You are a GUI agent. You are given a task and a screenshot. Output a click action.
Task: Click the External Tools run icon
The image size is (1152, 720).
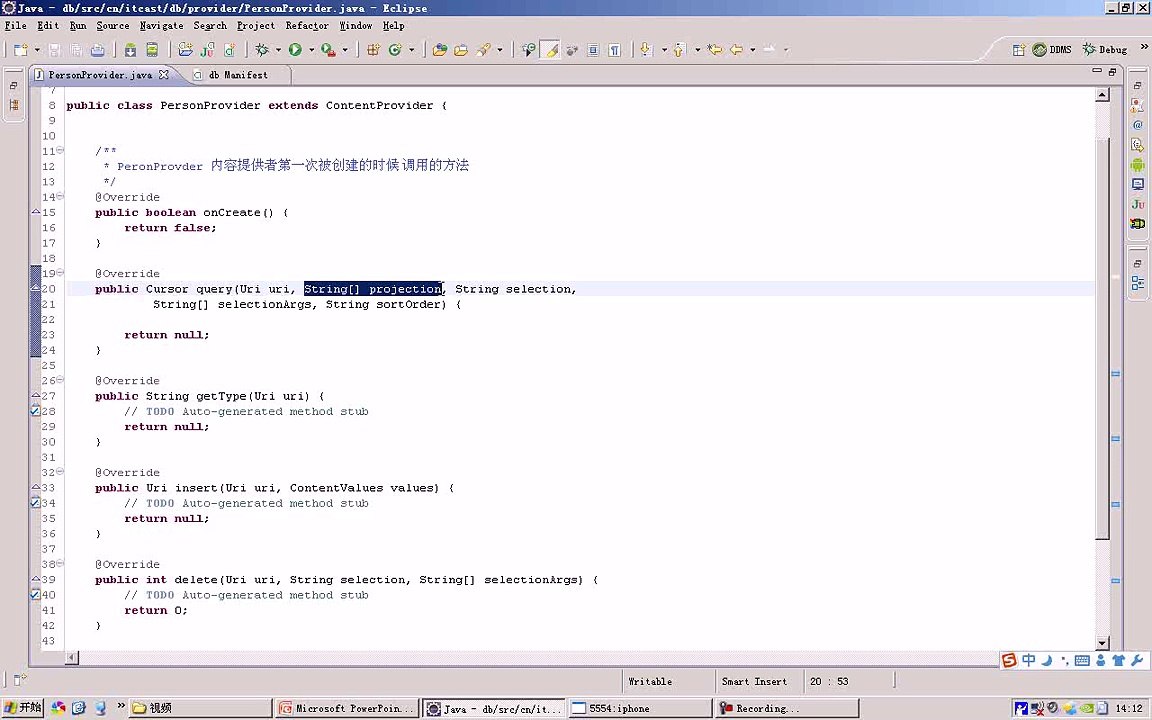(x=328, y=50)
